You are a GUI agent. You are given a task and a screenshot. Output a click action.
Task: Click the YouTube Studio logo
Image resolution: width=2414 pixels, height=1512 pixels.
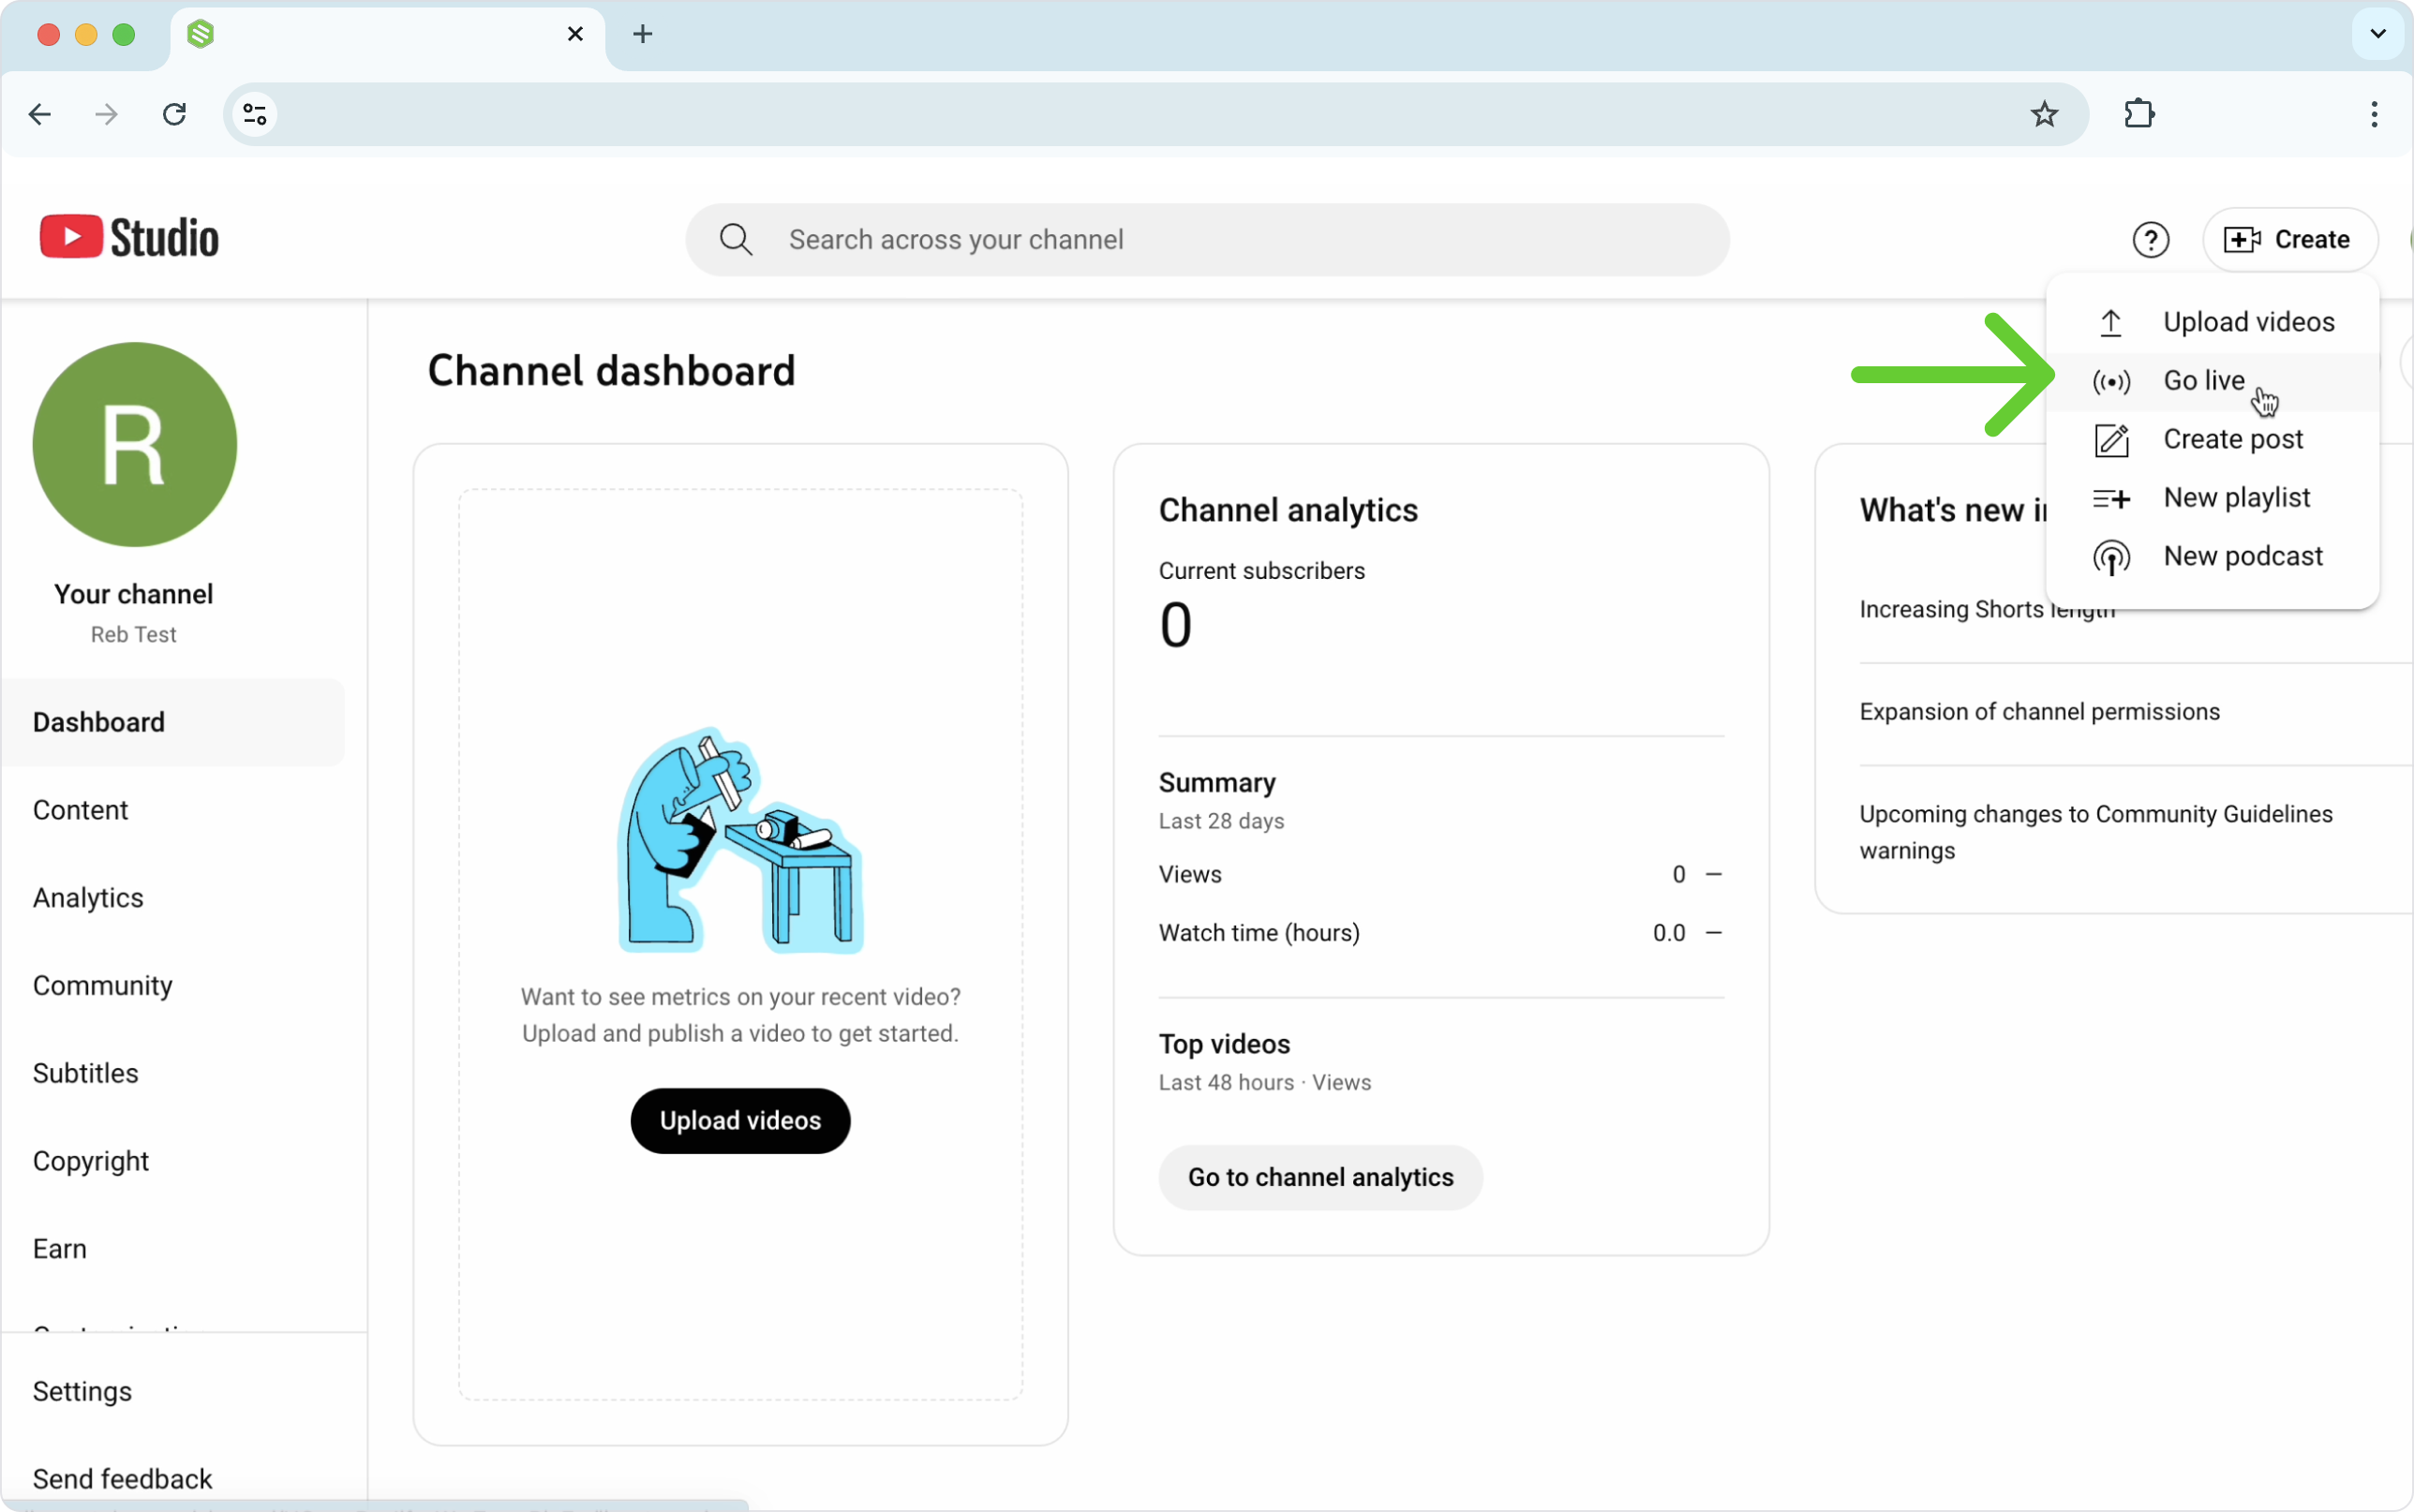pos(129,238)
